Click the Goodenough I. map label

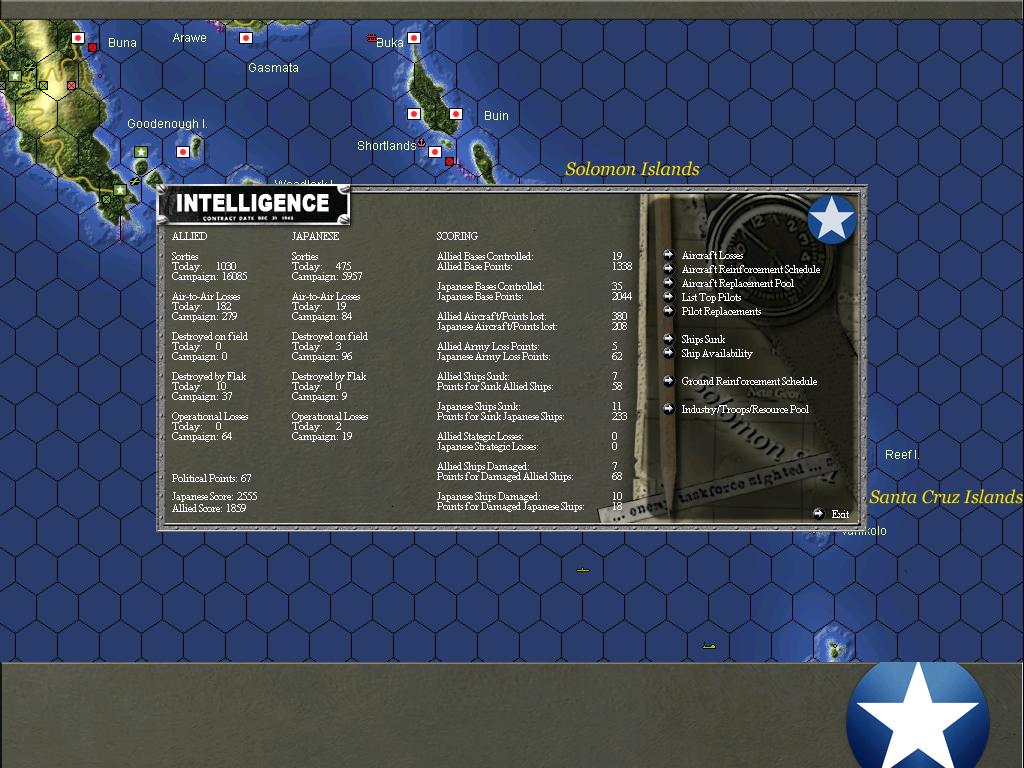167,123
